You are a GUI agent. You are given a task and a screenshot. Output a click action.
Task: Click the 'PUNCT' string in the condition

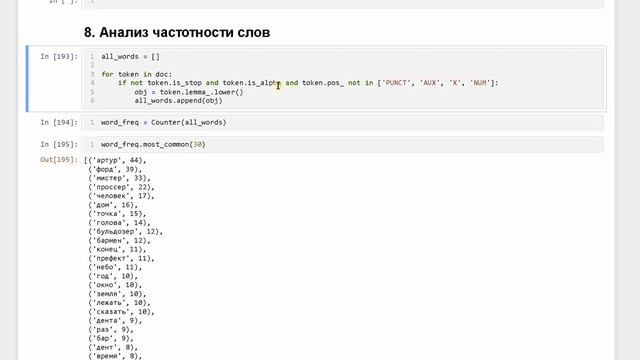(x=396, y=83)
